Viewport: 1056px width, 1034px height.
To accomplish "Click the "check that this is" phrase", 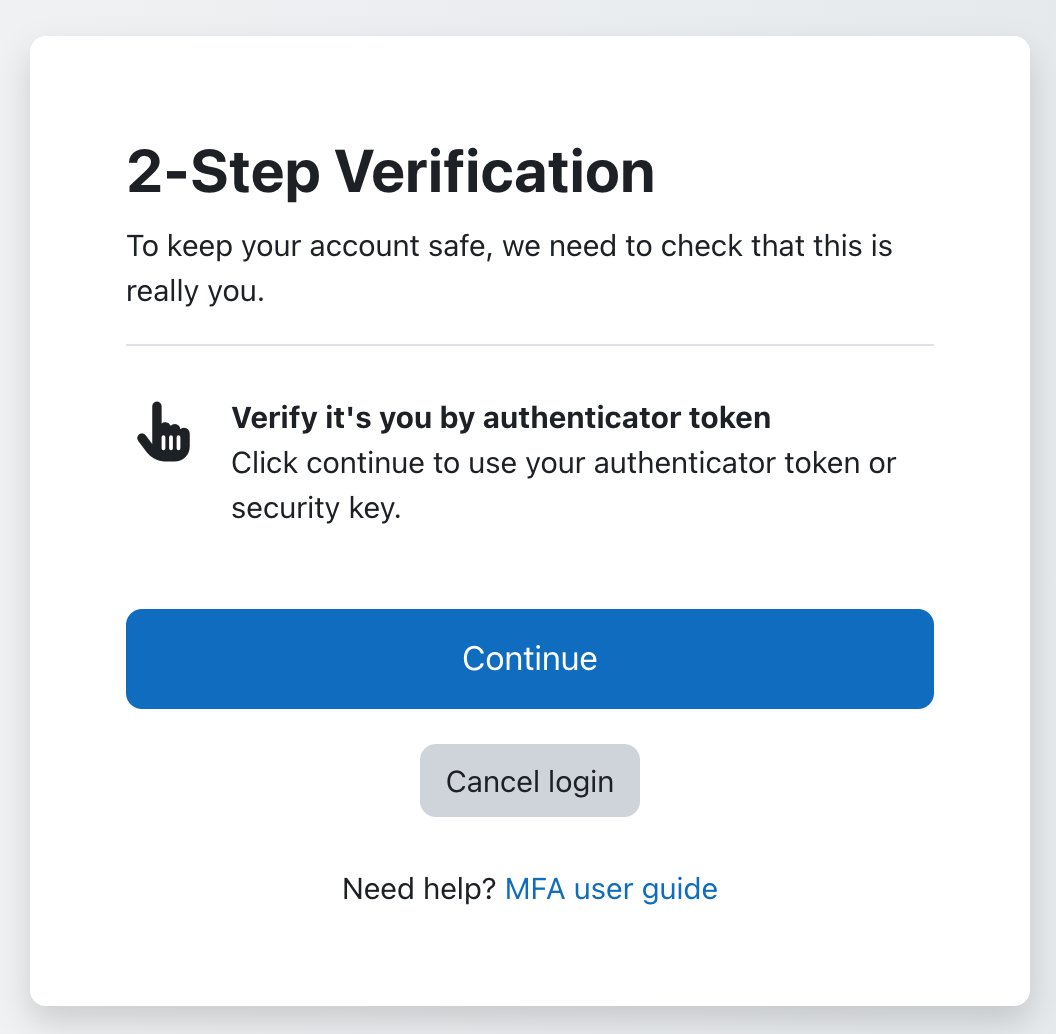I will tap(777, 246).
